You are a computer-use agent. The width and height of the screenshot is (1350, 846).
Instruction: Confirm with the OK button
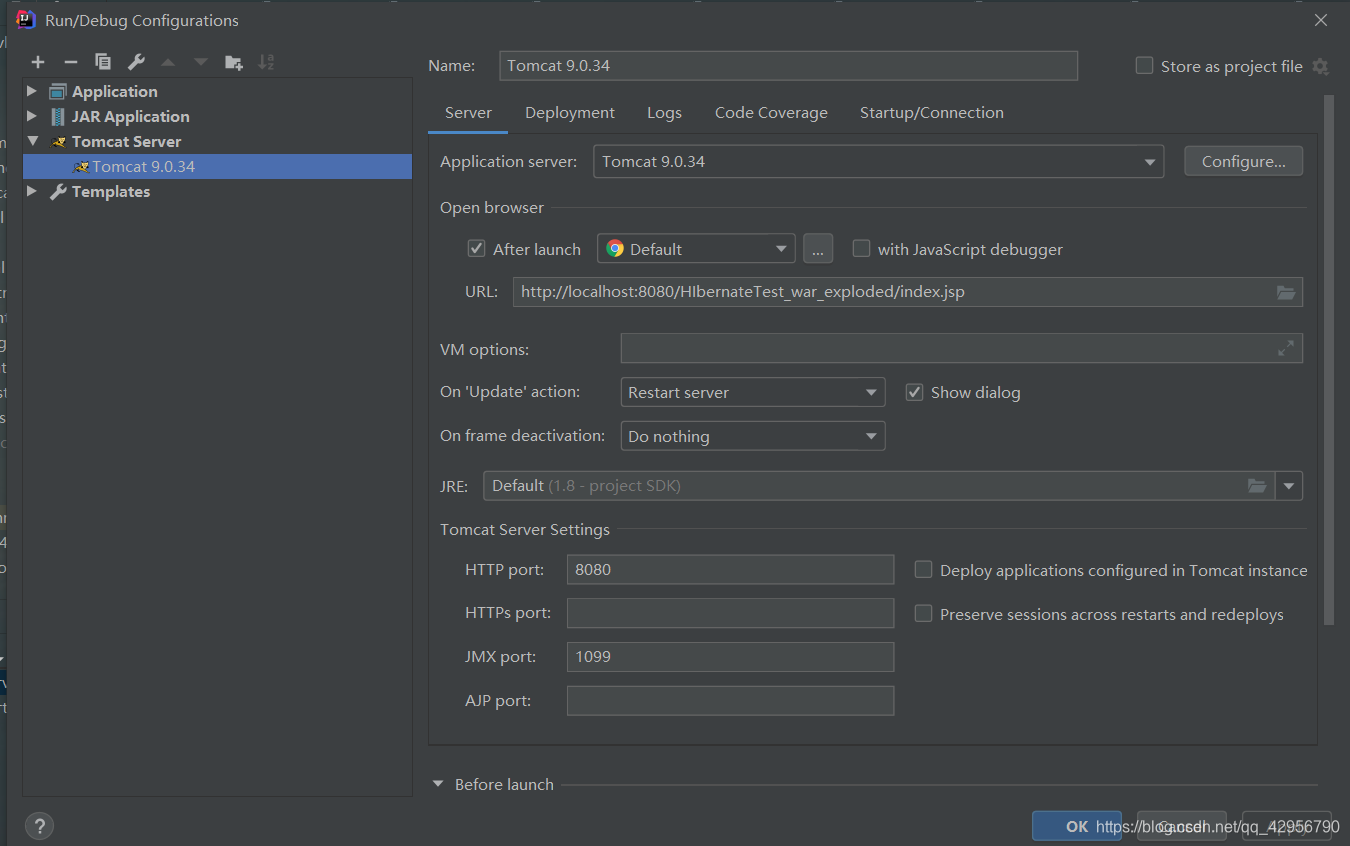(1077, 826)
